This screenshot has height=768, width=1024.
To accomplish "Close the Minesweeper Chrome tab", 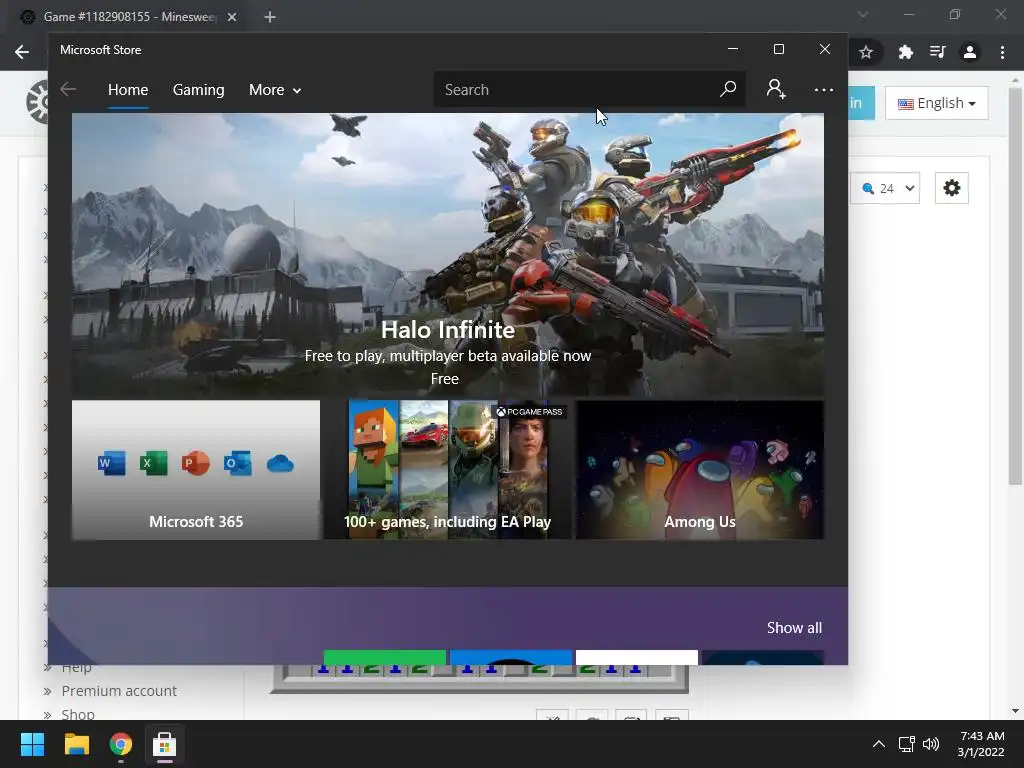I will tap(232, 17).
